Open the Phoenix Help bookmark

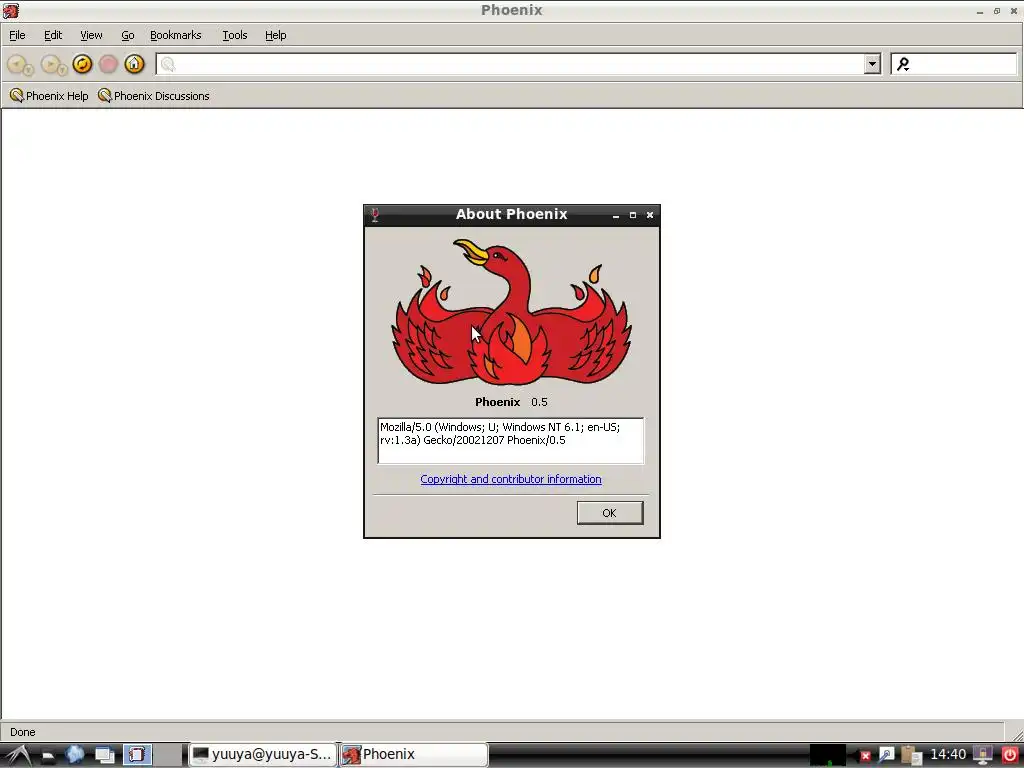click(x=49, y=96)
